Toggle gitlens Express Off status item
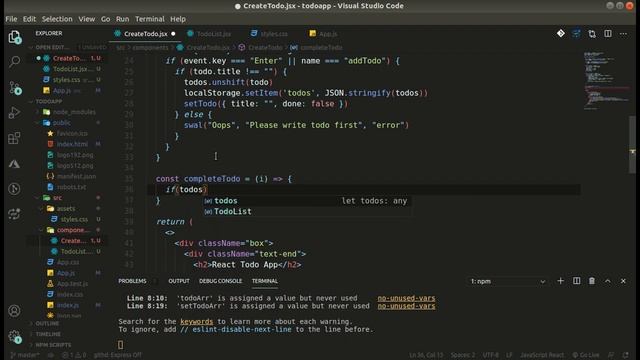This screenshot has width=640, height=360. (118, 355)
